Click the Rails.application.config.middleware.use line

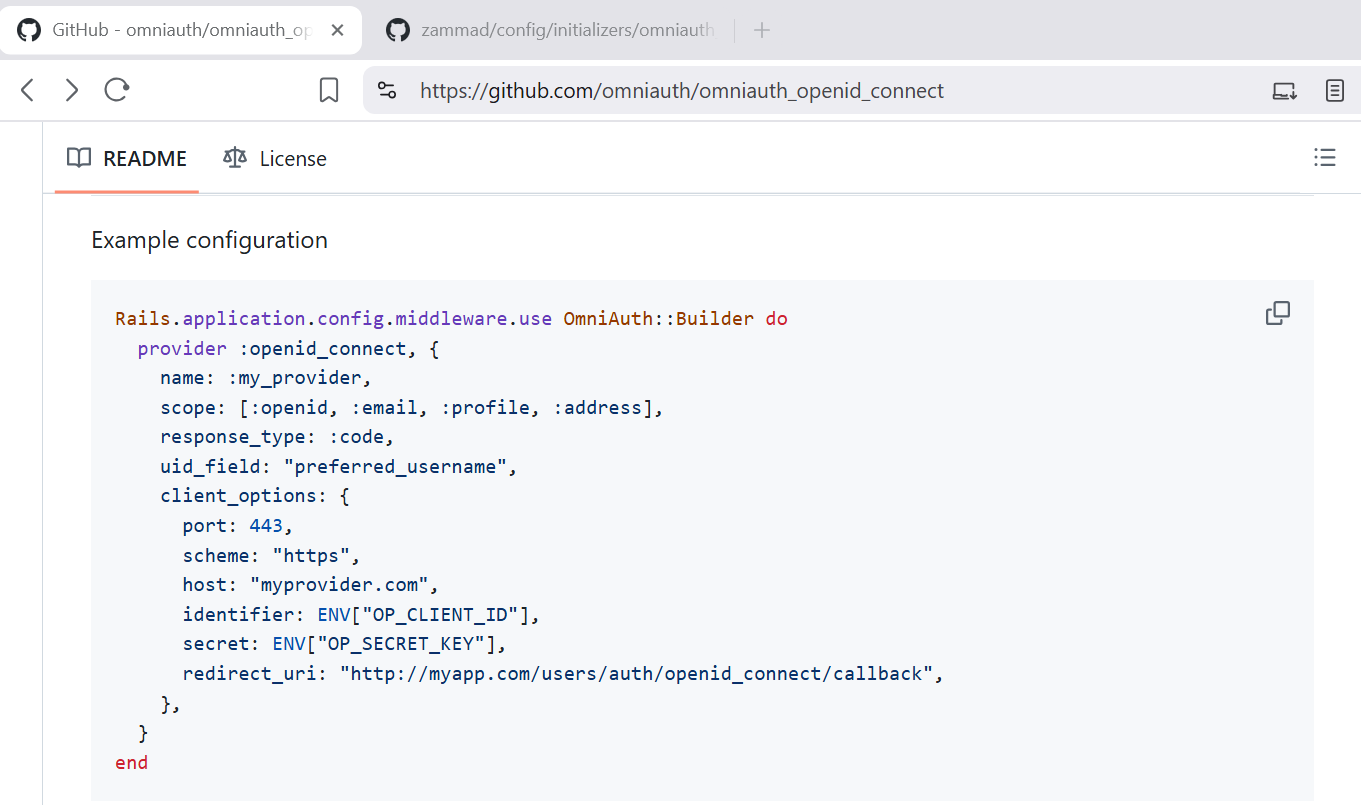pyautogui.click(x=451, y=319)
